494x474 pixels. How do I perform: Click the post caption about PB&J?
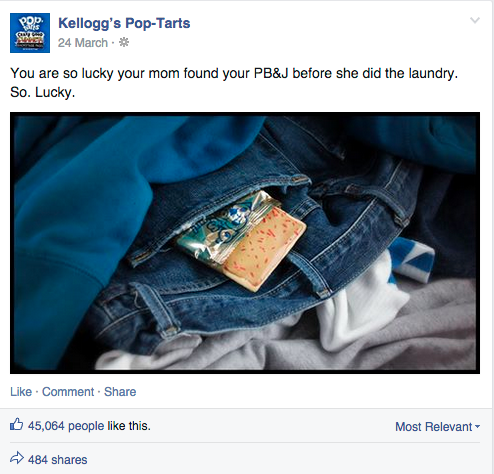pos(234,82)
